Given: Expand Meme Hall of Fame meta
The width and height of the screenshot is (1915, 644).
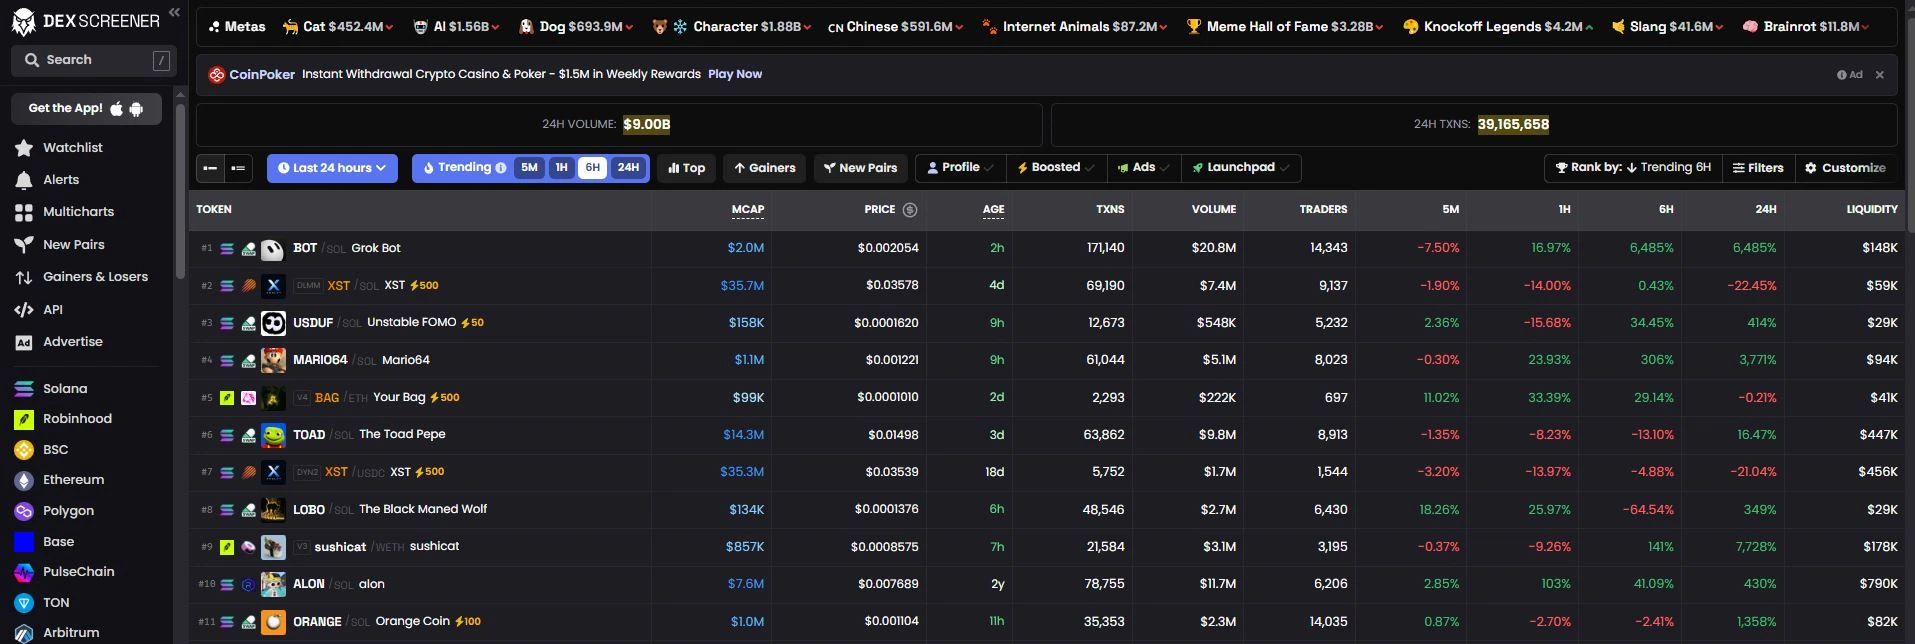Looking at the screenshot, I should pyautogui.click(x=1285, y=27).
